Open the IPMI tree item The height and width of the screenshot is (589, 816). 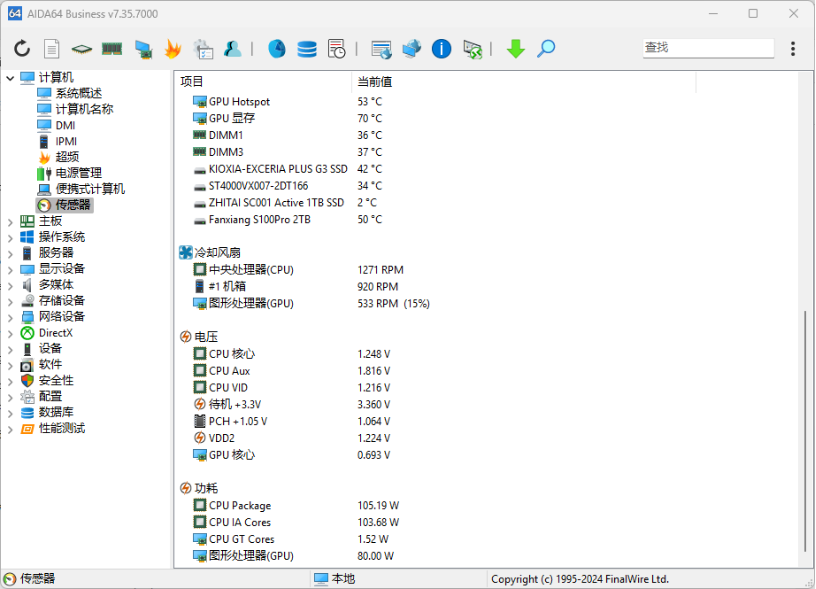point(66,141)
